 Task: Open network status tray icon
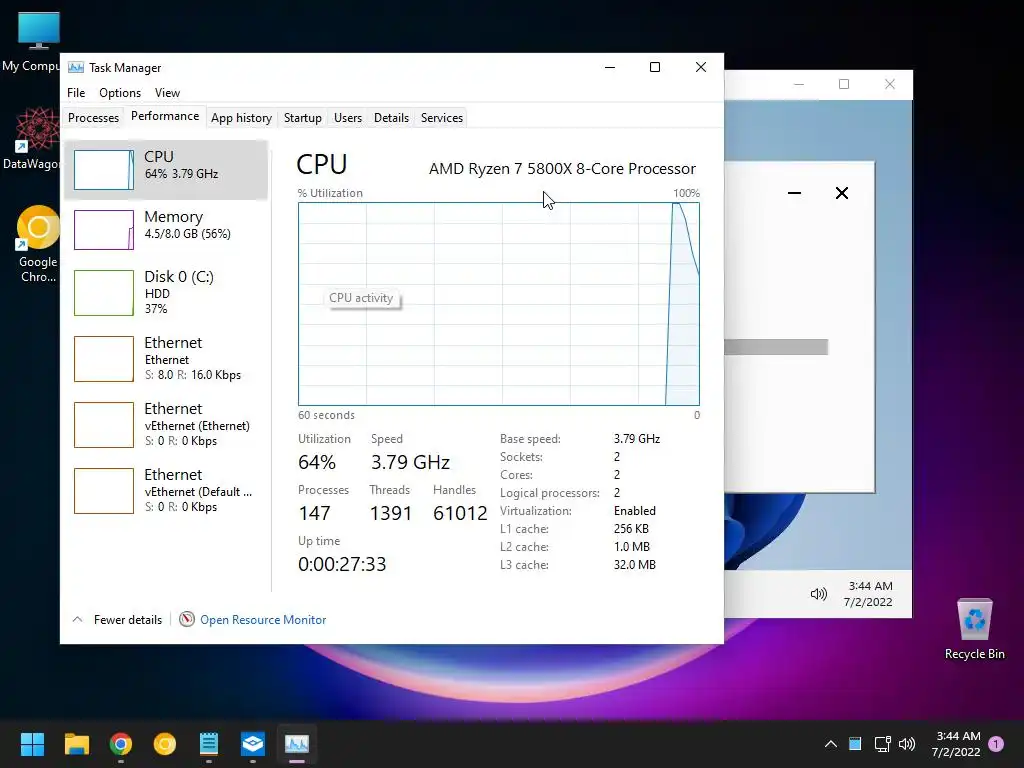pyautogui.click(x=882, y=744)
